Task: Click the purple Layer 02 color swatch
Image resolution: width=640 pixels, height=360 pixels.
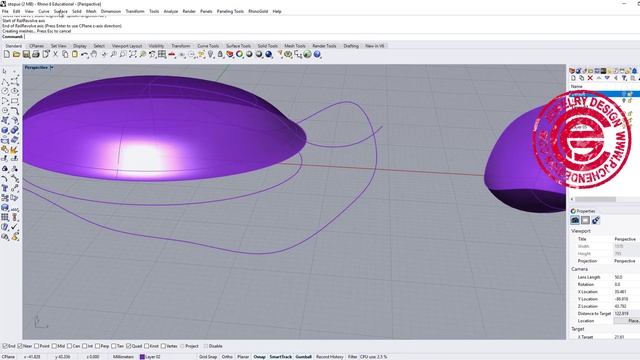Action: [x=142, y=357]
